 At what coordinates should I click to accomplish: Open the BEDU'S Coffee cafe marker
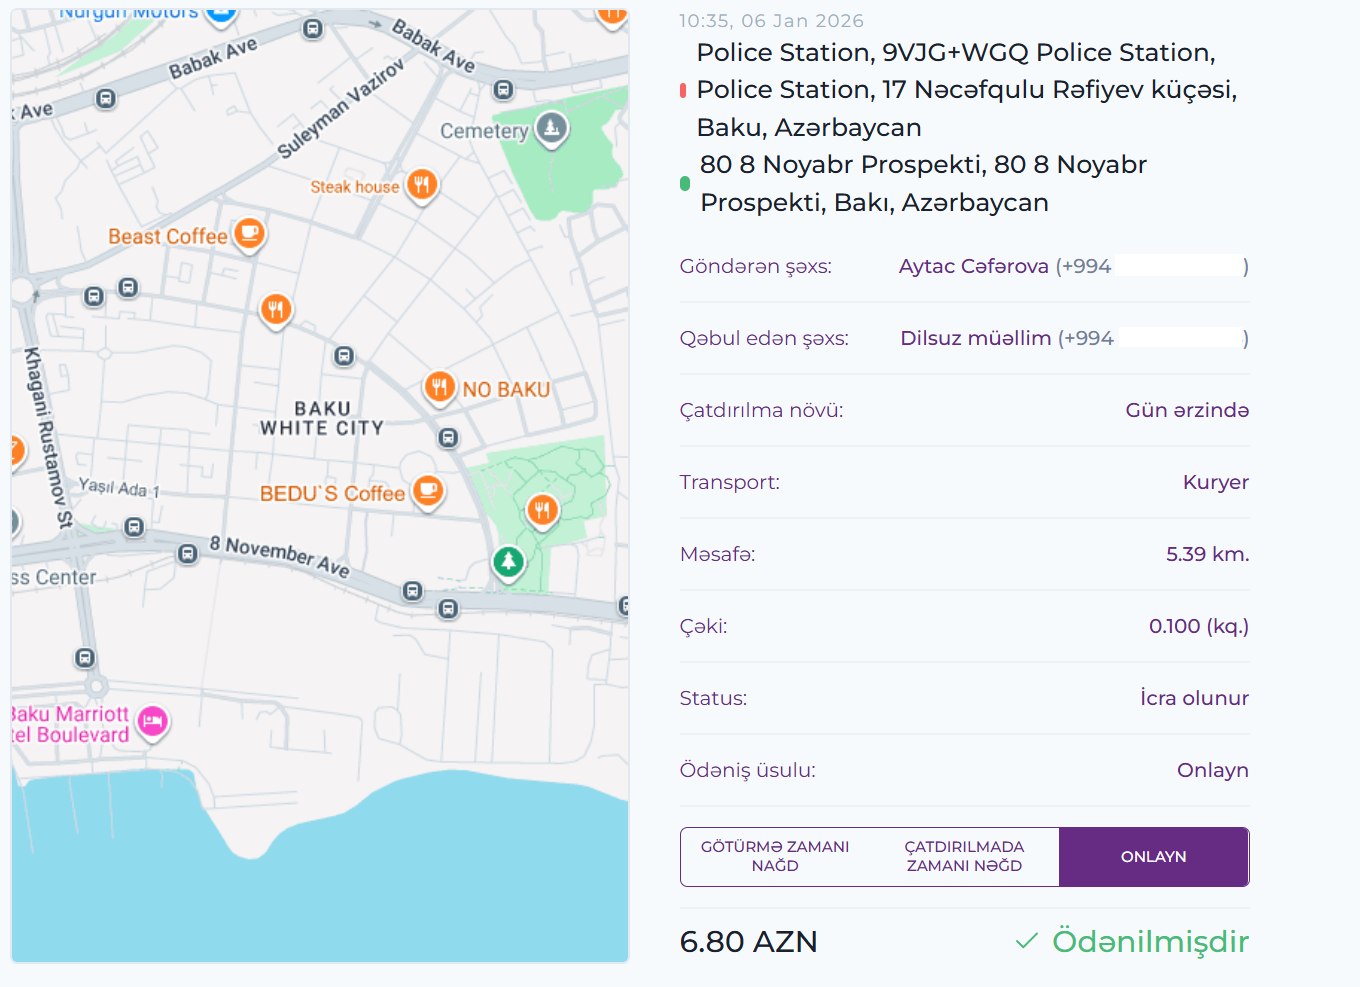pyautogui.click(x=428, y=490)
